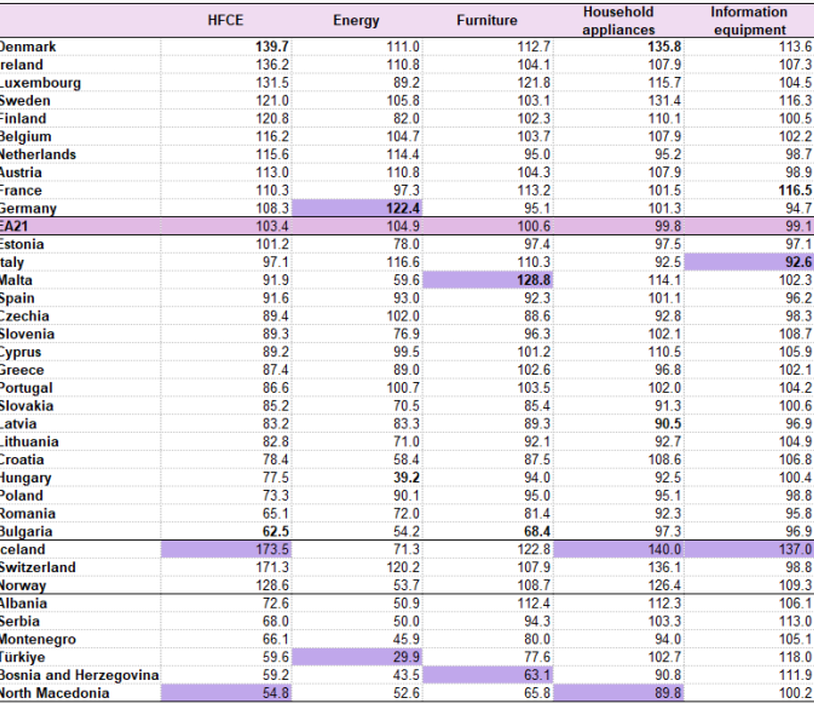Click the Slovakia row label
814x703 pixels.
pyautogui.click(x=26, y=406)
